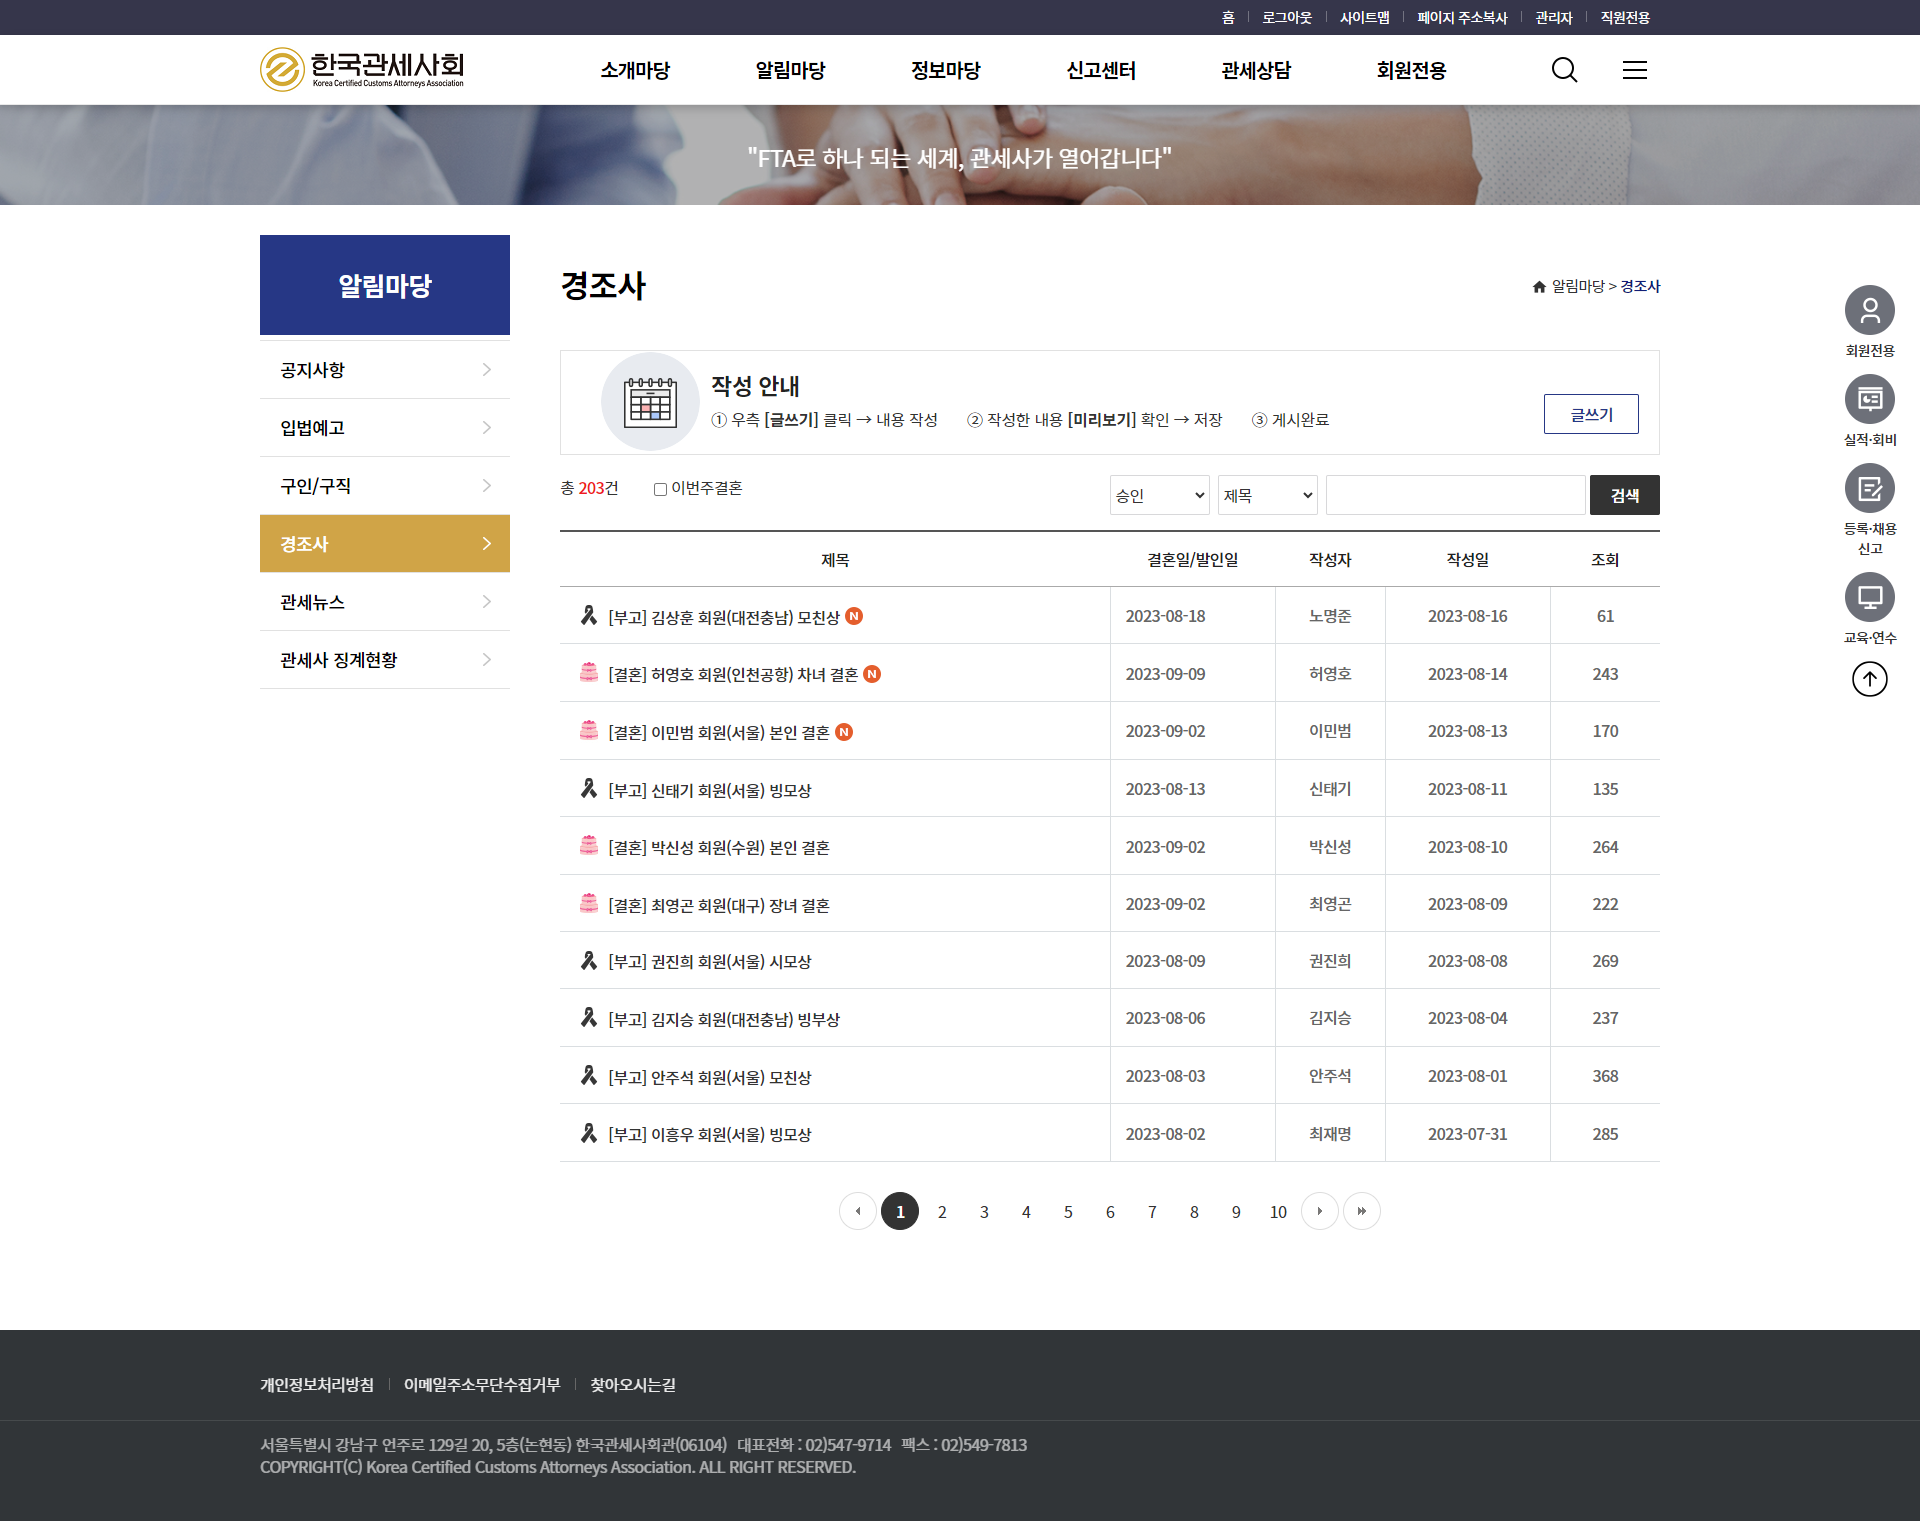Image resolution: width=1920 pixels, height=1522 pixels.
Task: Open the 실적·회비 quick icon
Action: tap(1869, 400)
